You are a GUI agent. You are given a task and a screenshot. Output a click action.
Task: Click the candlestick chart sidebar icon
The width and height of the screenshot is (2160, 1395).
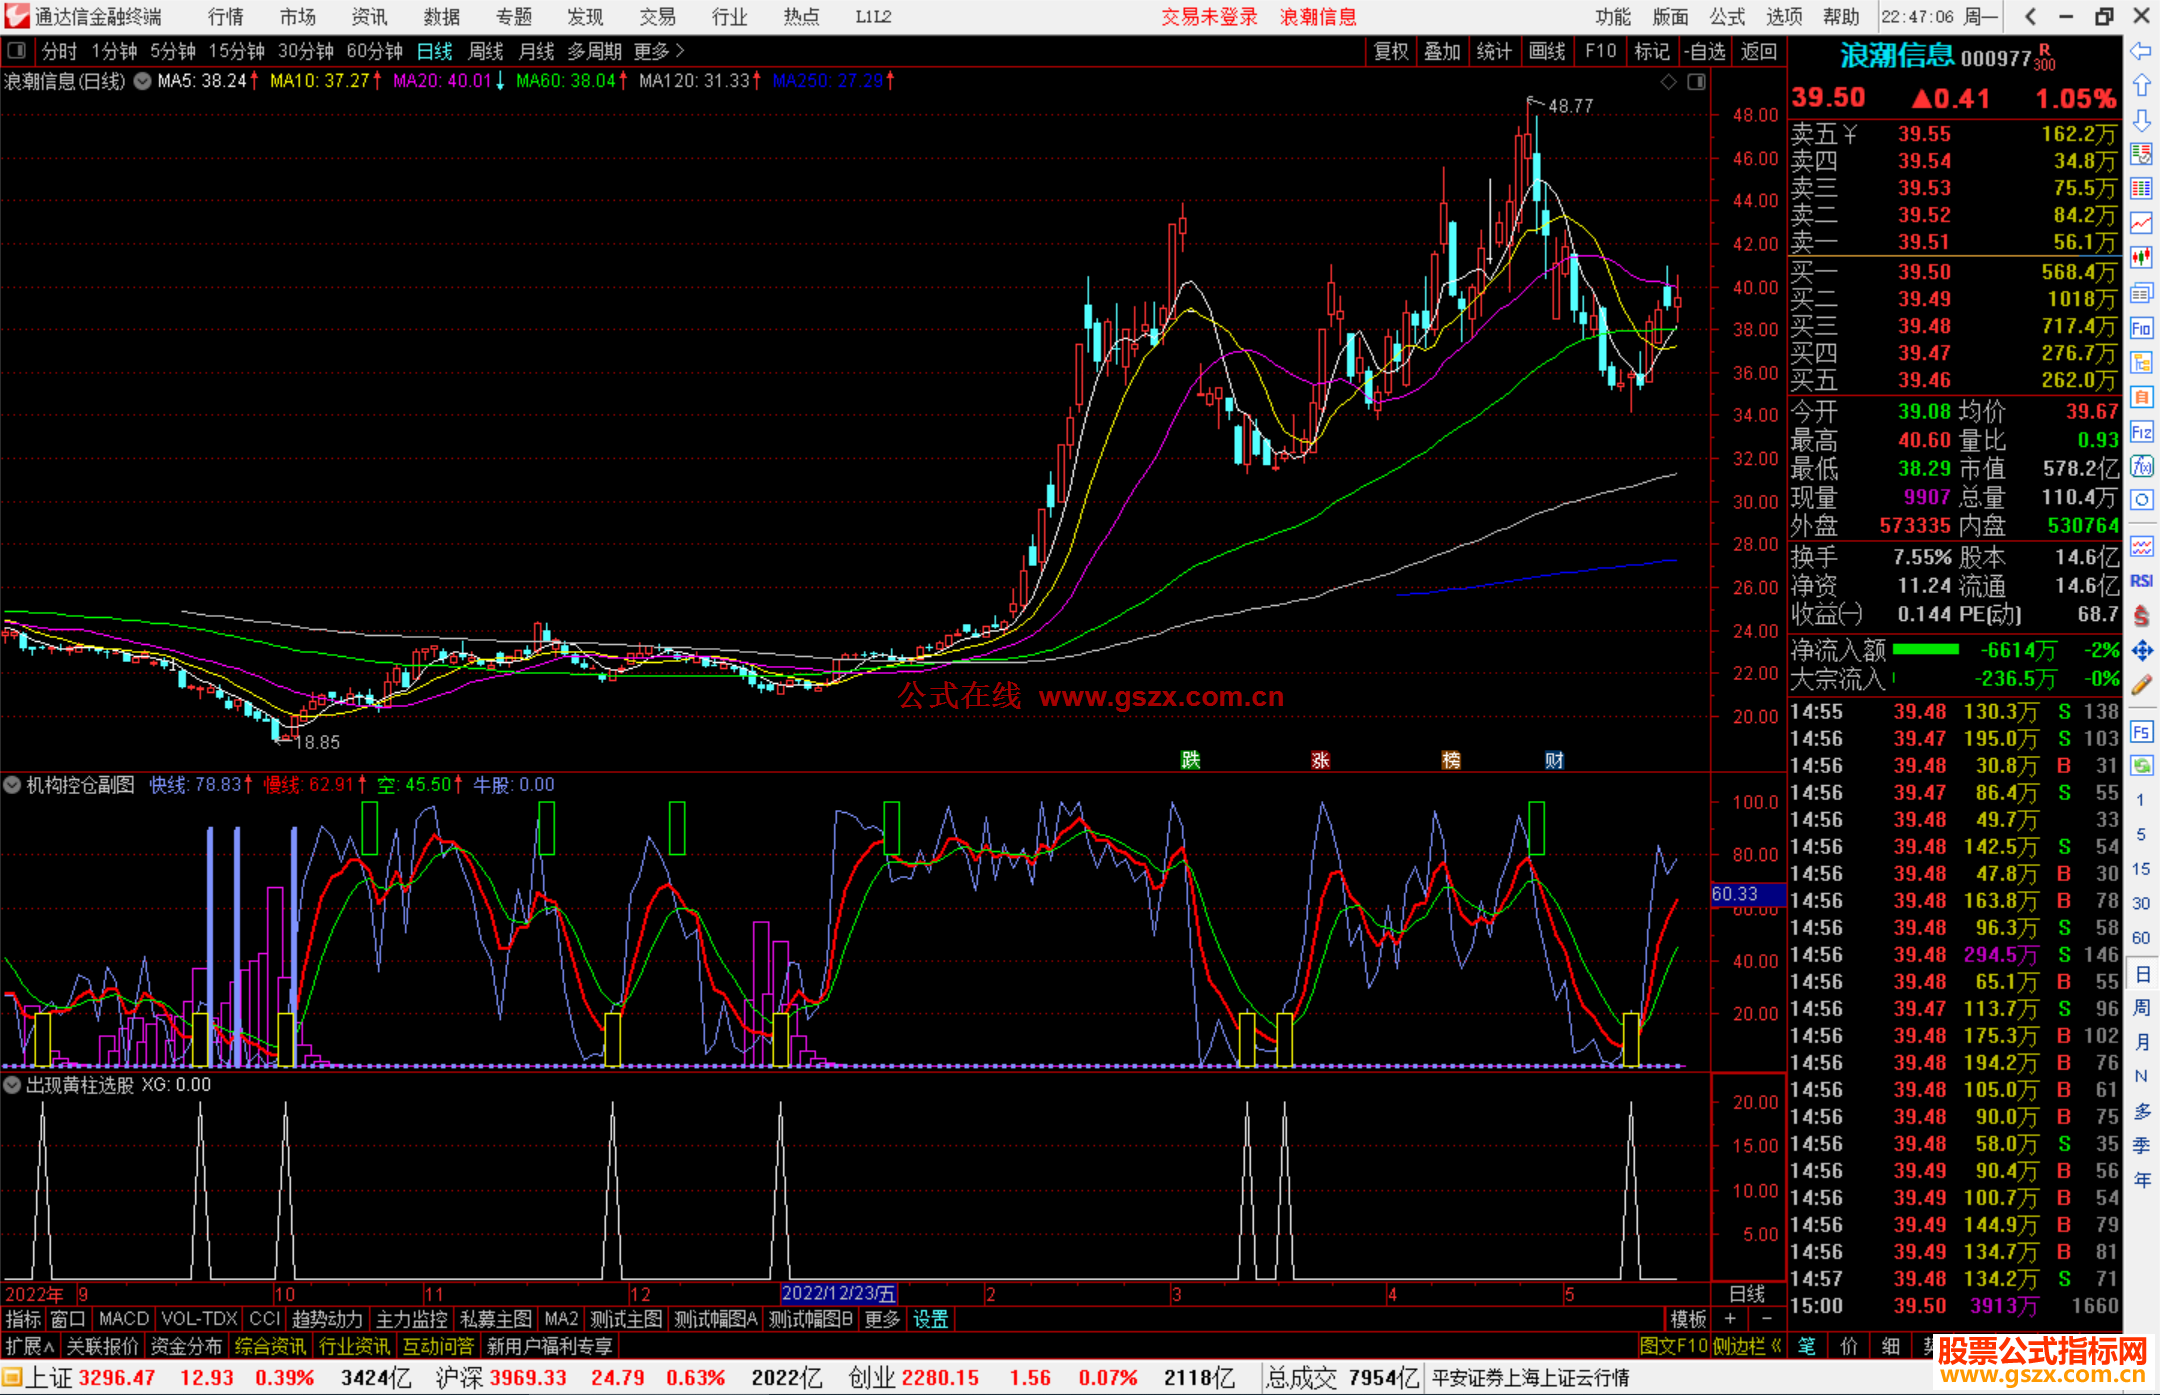[2141, 258]
